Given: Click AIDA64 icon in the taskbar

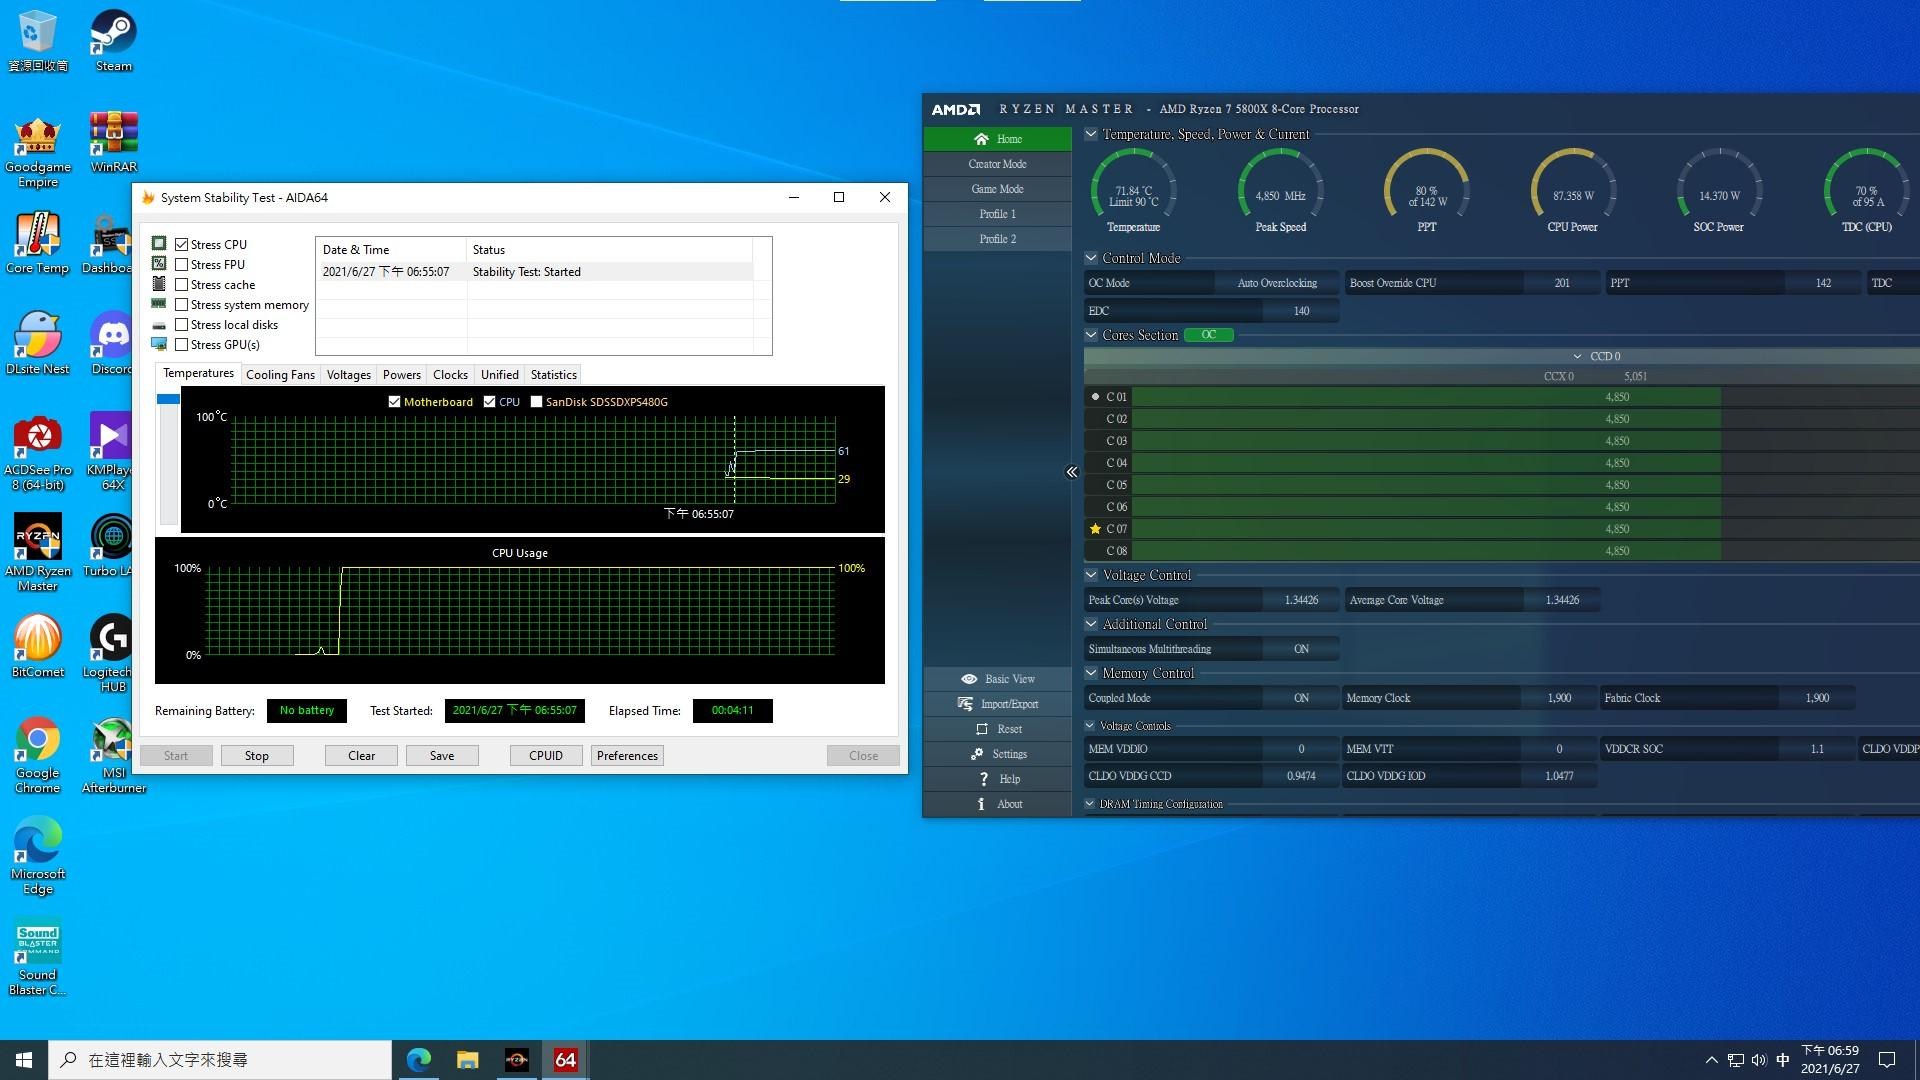Looking at the screenshot, I should (565, 1060).
